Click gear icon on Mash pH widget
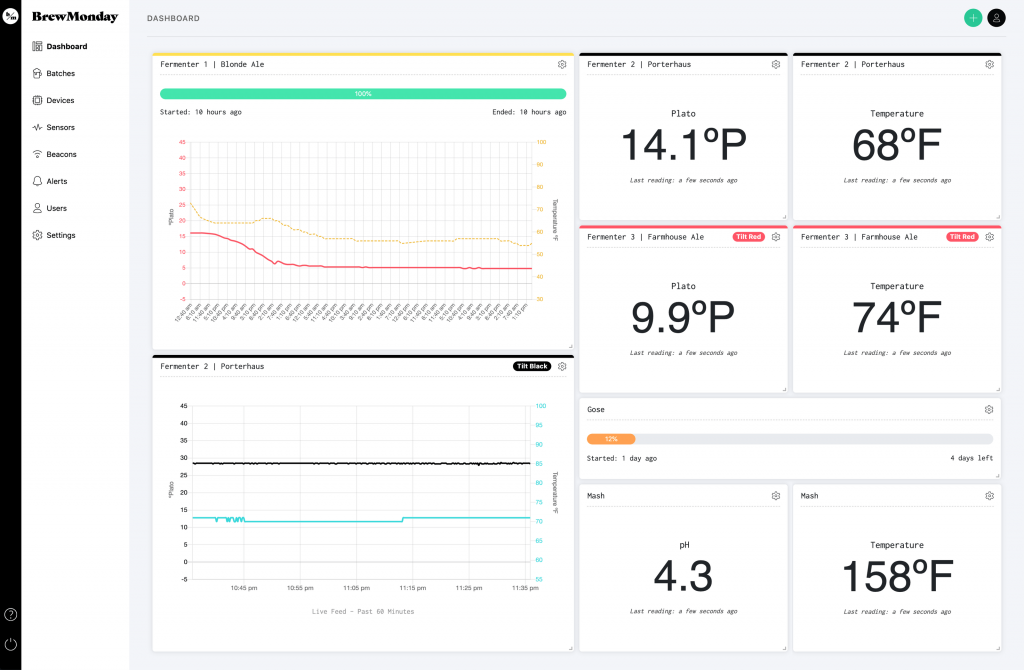This screenshot has height=670, width=1024. [x=776, y=496]
